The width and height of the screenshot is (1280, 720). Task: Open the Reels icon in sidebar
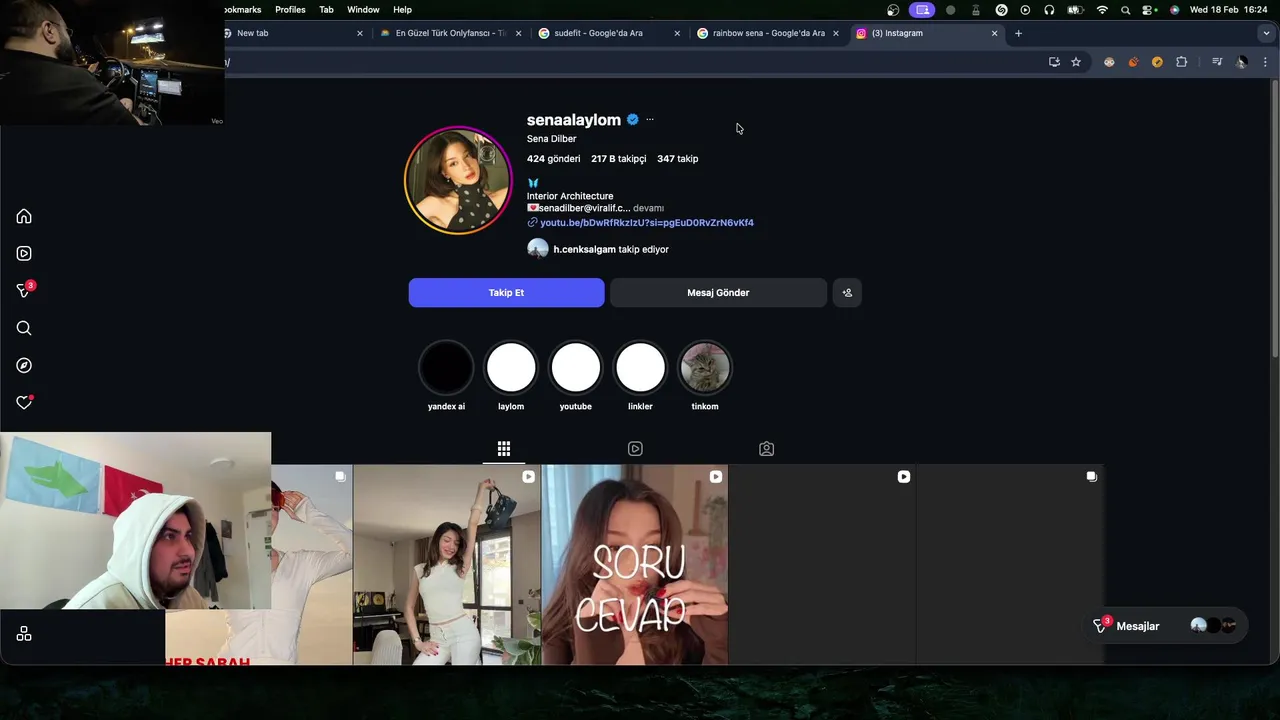pyautogui.click(x=24, y=254)
